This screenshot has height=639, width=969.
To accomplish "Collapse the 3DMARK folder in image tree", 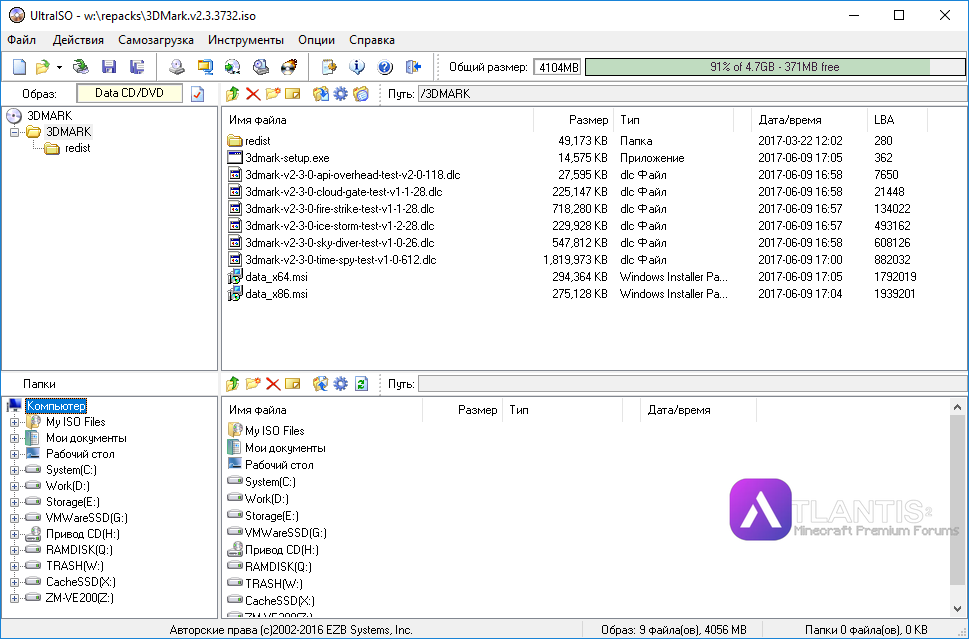I will tap(14, 132).
